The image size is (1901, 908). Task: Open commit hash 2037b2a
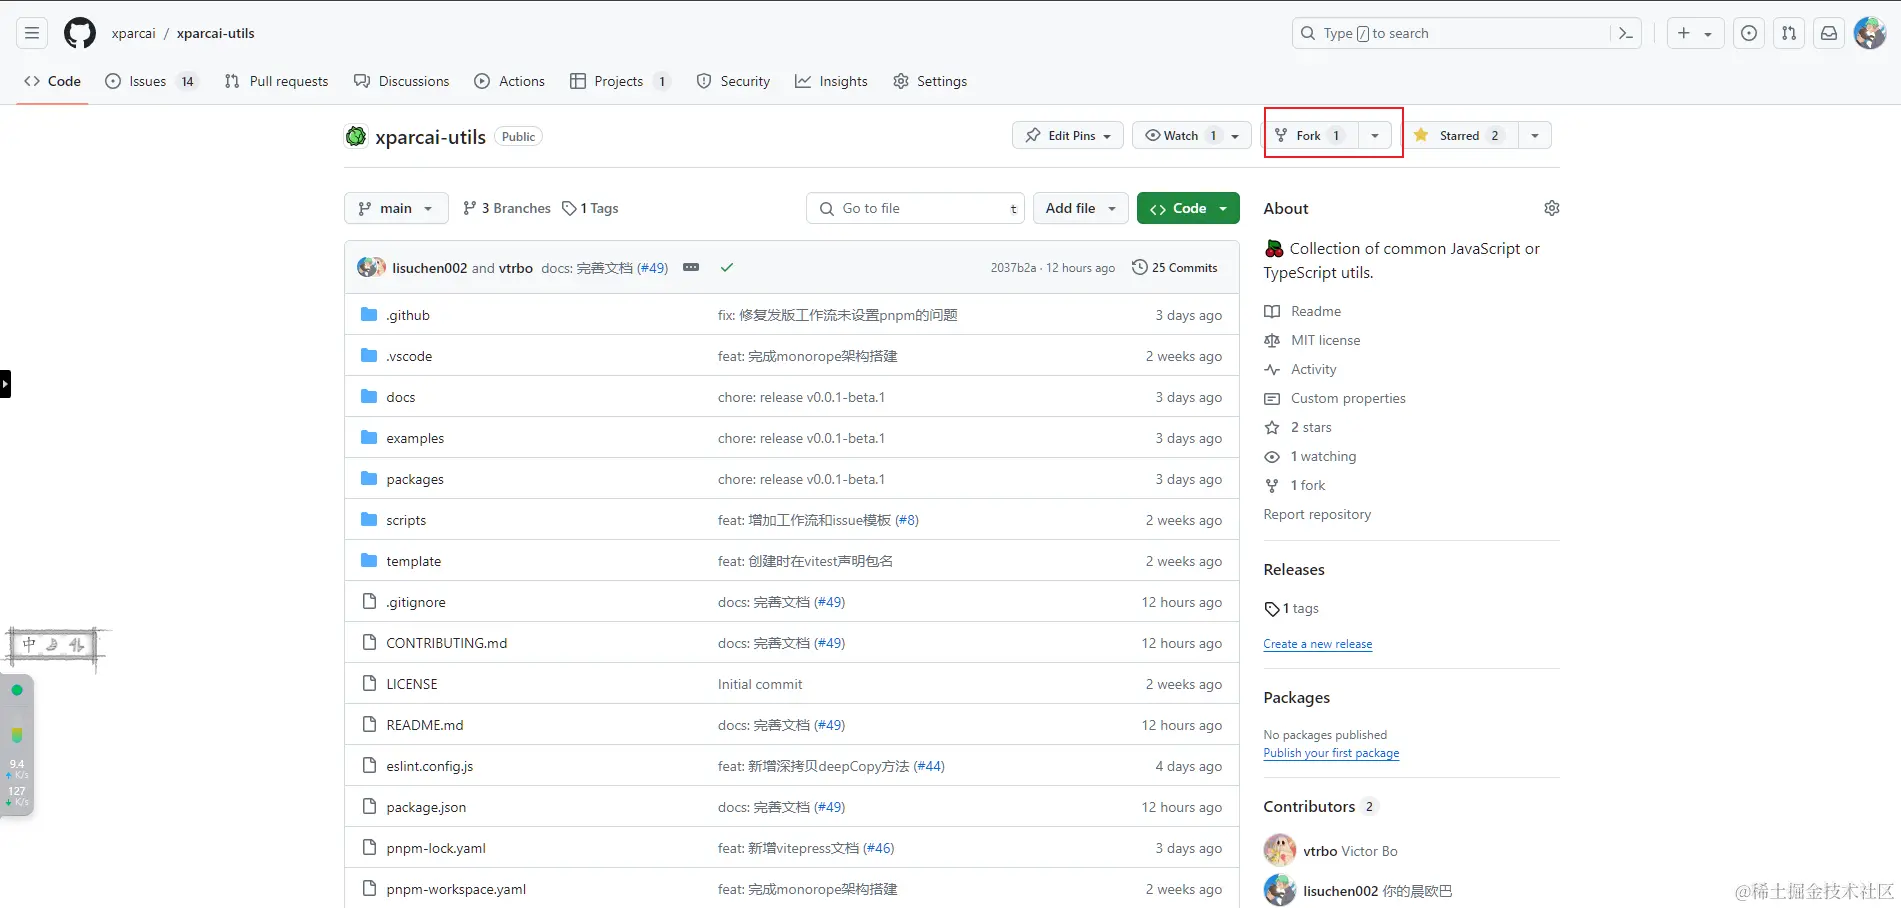(1013, 268)
